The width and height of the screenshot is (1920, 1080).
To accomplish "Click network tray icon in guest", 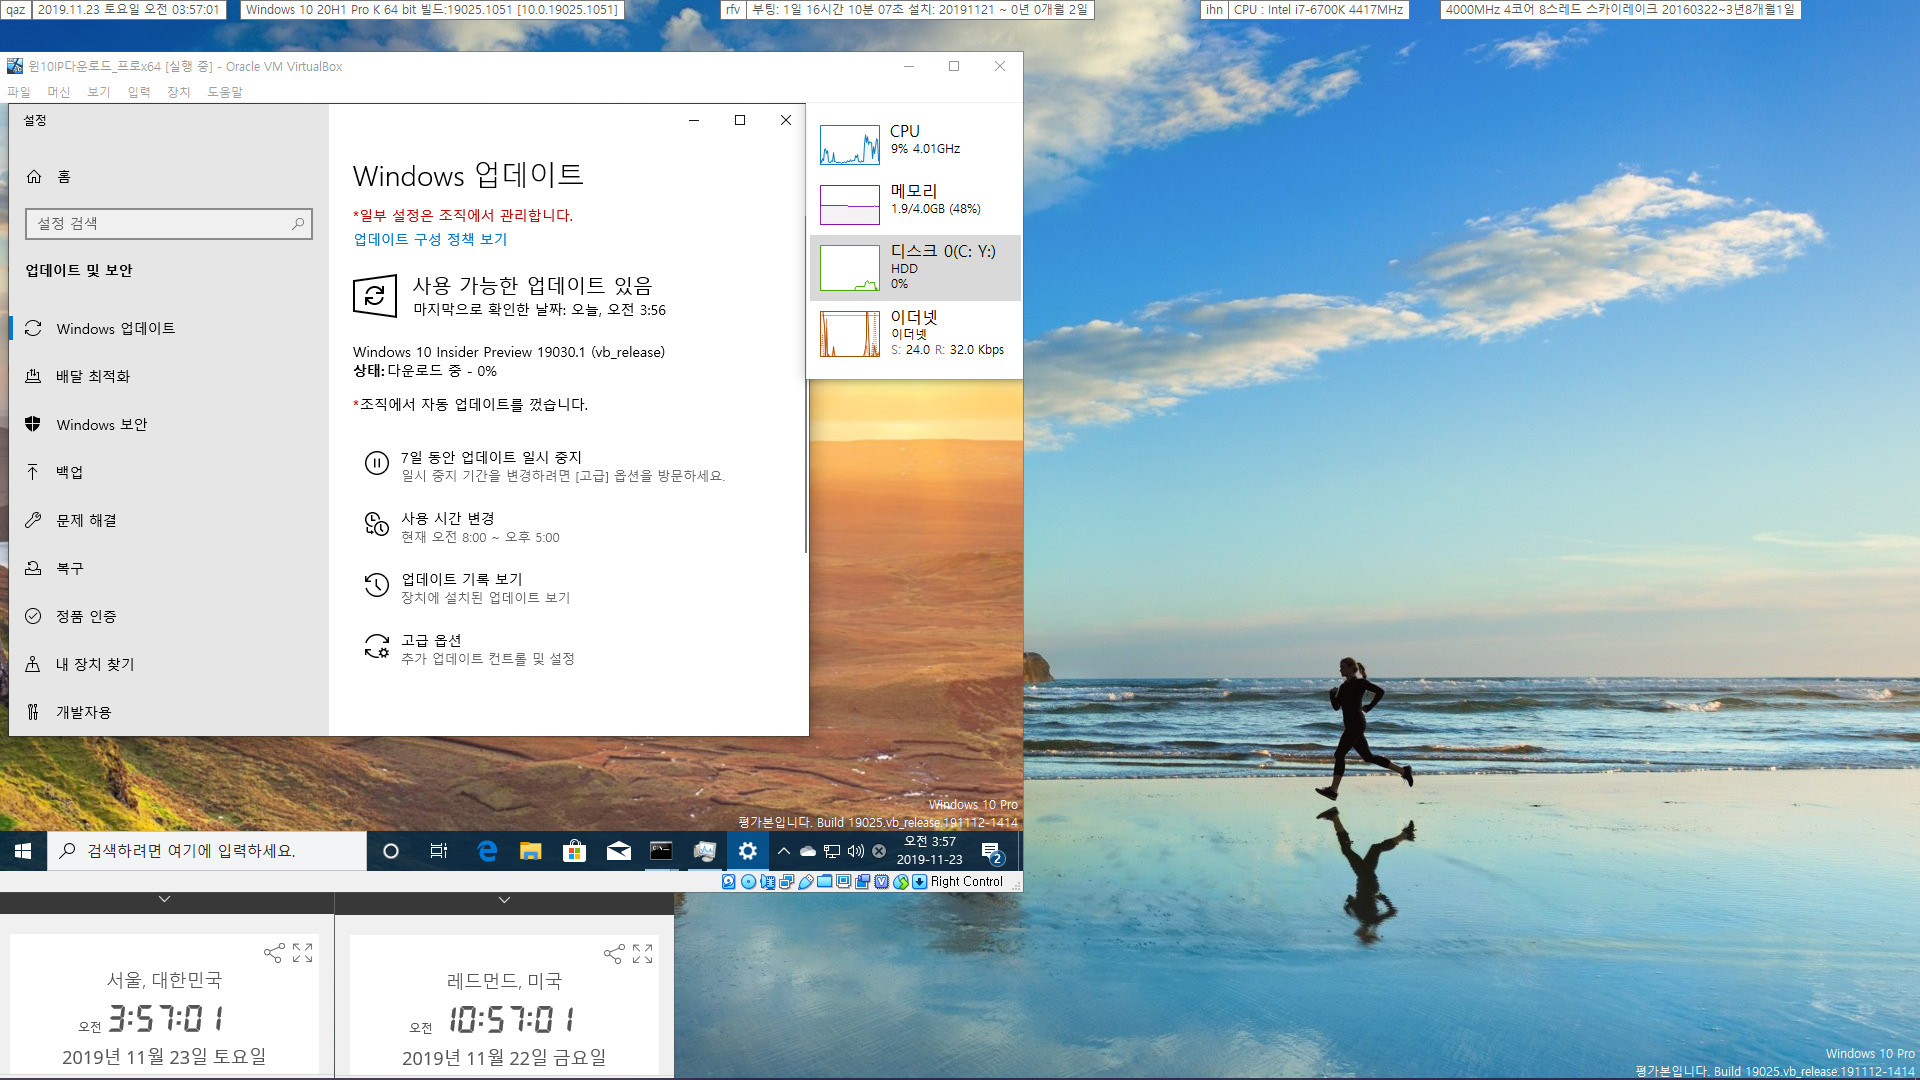I will (x=832, y=851).
